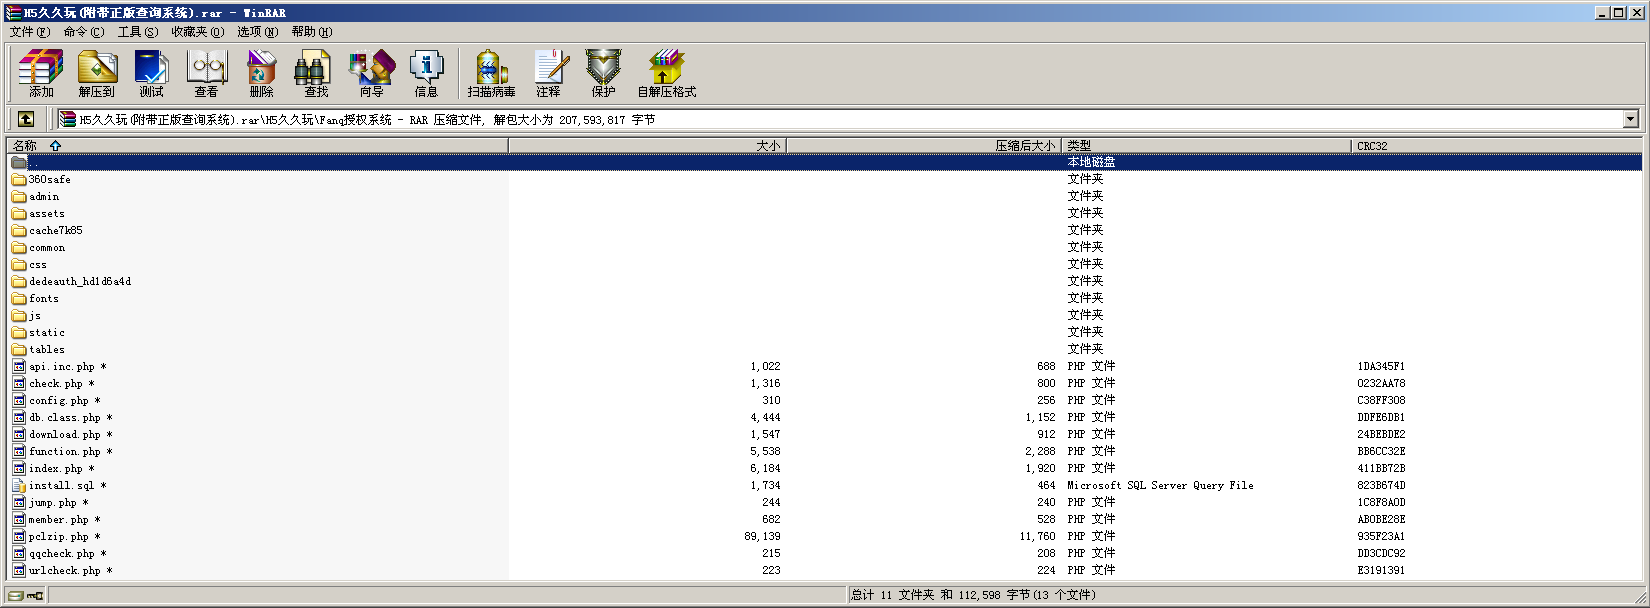Open the 自解压格式 (SFX) tool
Viewport: 1650px width, 608px height.
tap(666, 74)
